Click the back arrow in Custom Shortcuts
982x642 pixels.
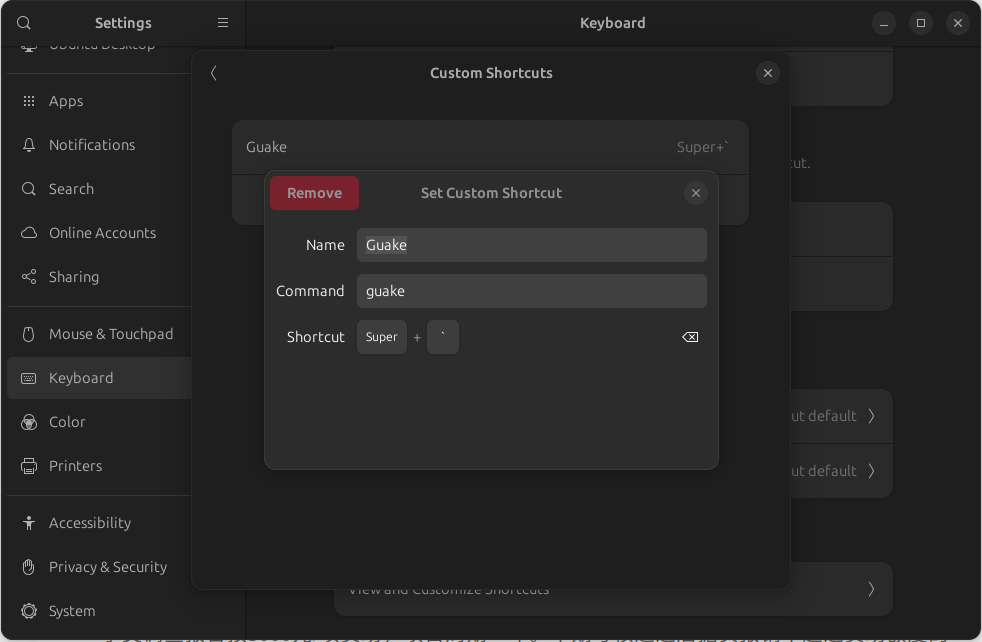coord(214,73)
